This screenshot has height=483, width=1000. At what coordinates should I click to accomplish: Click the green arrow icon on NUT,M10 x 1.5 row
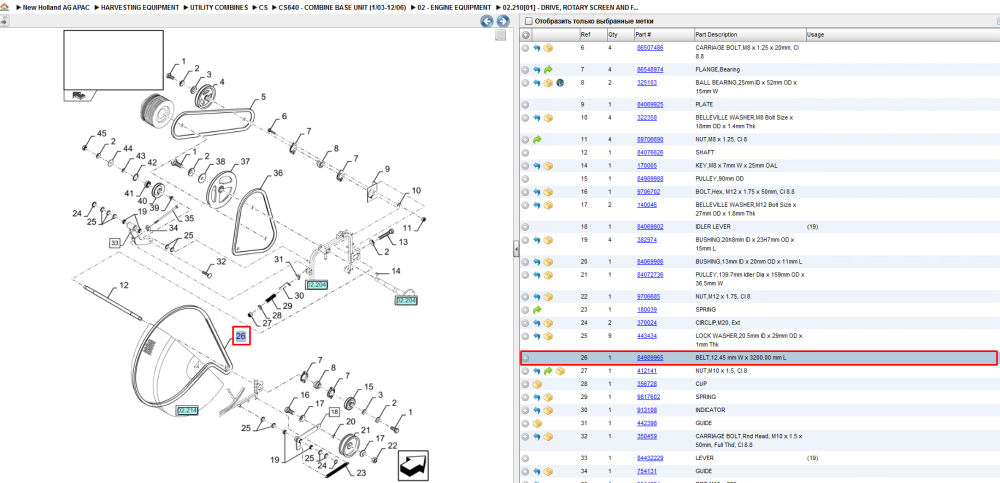click(548, 371)
